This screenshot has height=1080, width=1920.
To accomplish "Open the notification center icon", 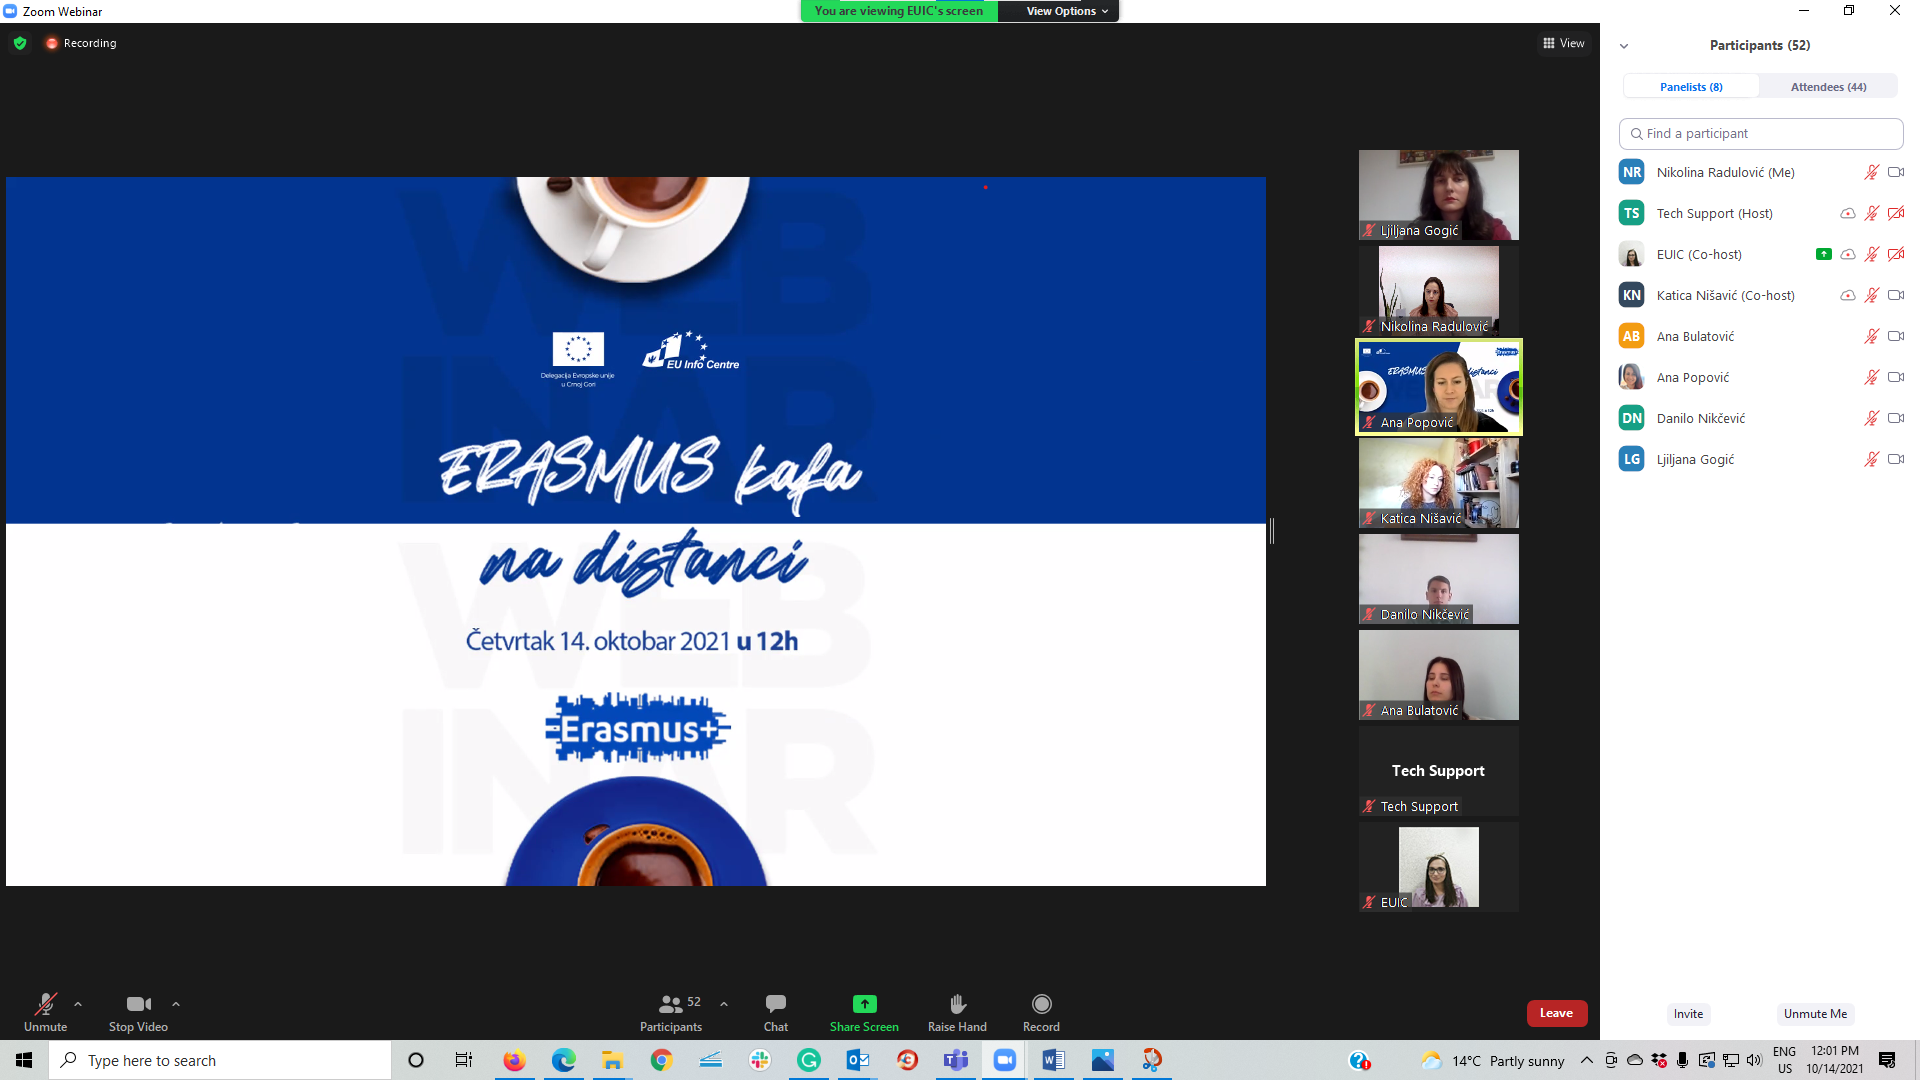I will (x=1887, y=1060).
